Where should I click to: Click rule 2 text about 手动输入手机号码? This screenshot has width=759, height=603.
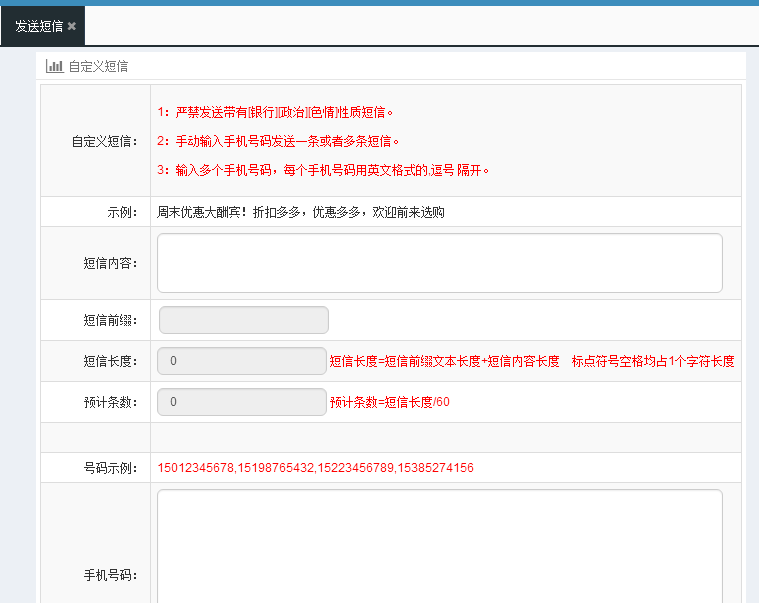click(x=278, y=141)
